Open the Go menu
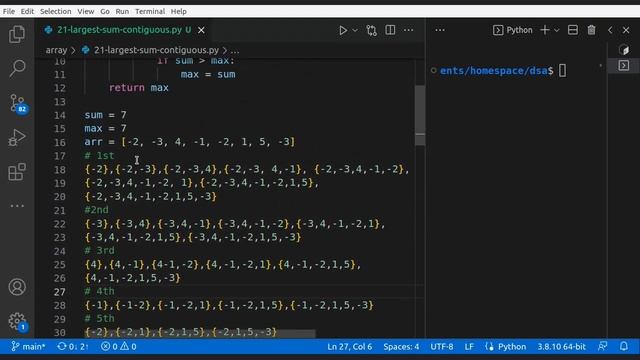Screen dimensions: 640x360 105,11
